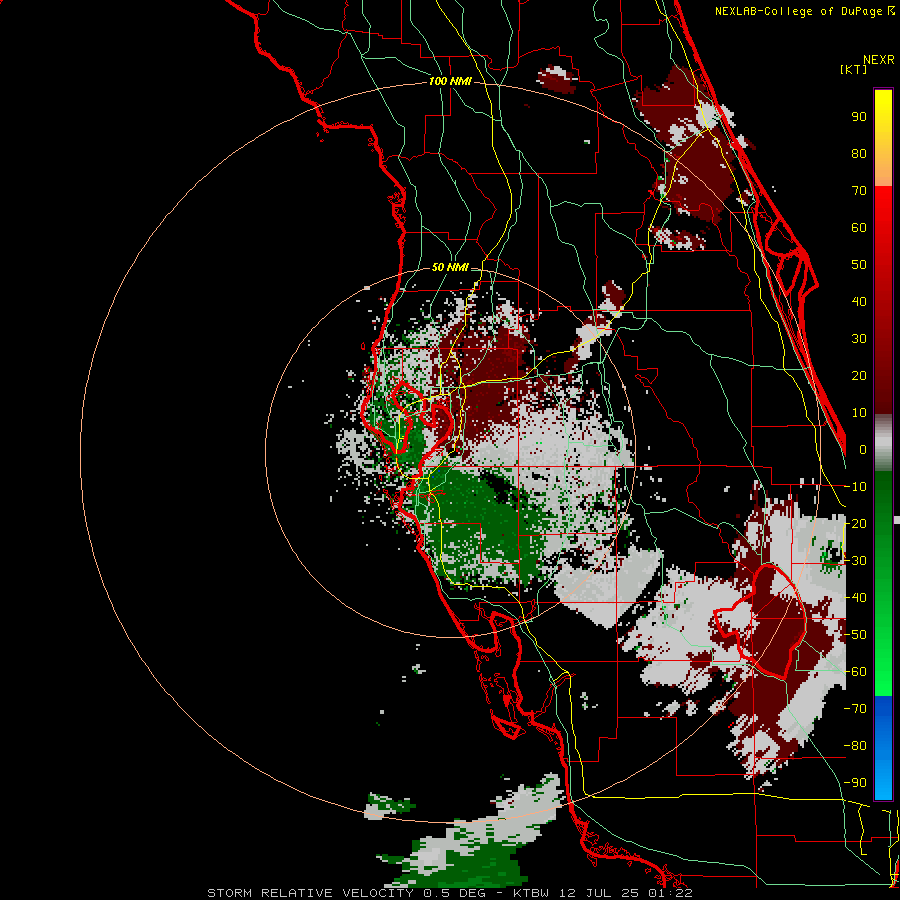Pick the dark maroon segment near 20 on the scale

pos(883,376)
